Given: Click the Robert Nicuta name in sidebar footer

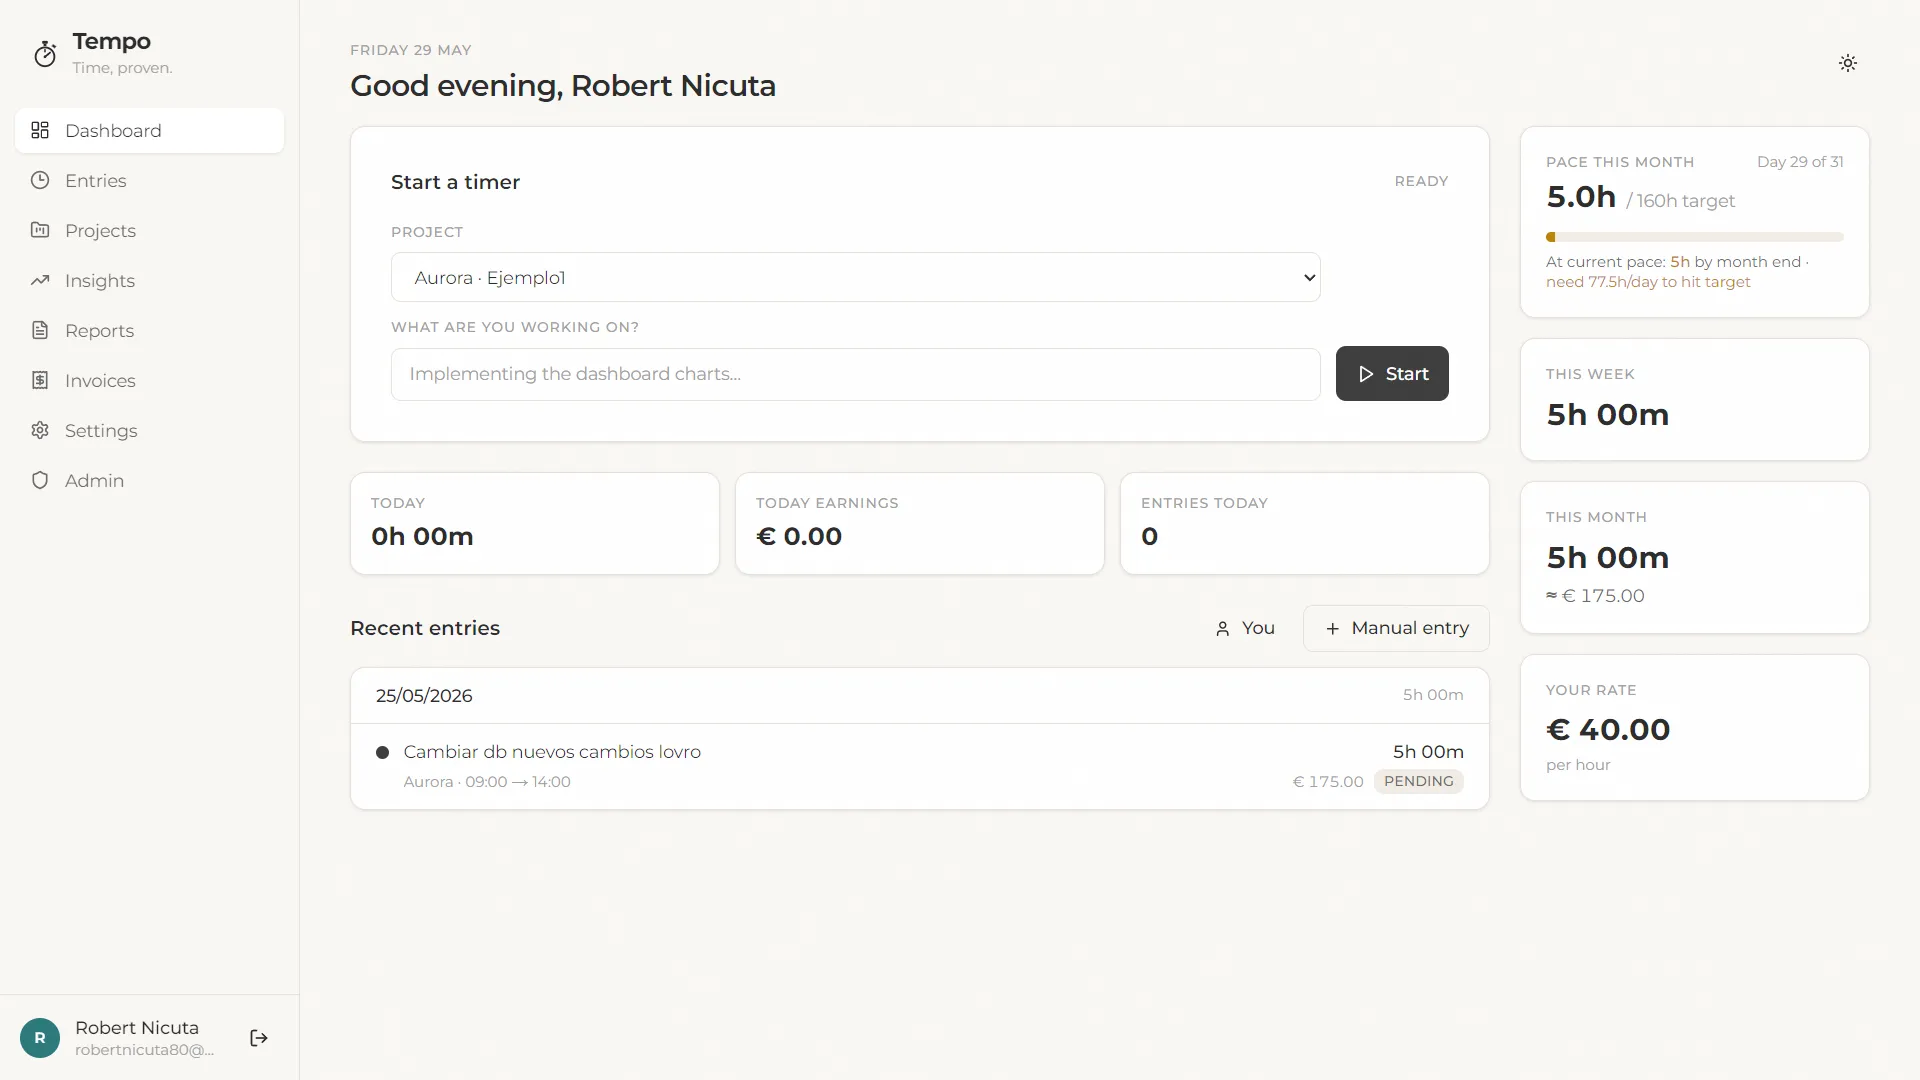Looking at the screenshot, I should [137, 1027].
